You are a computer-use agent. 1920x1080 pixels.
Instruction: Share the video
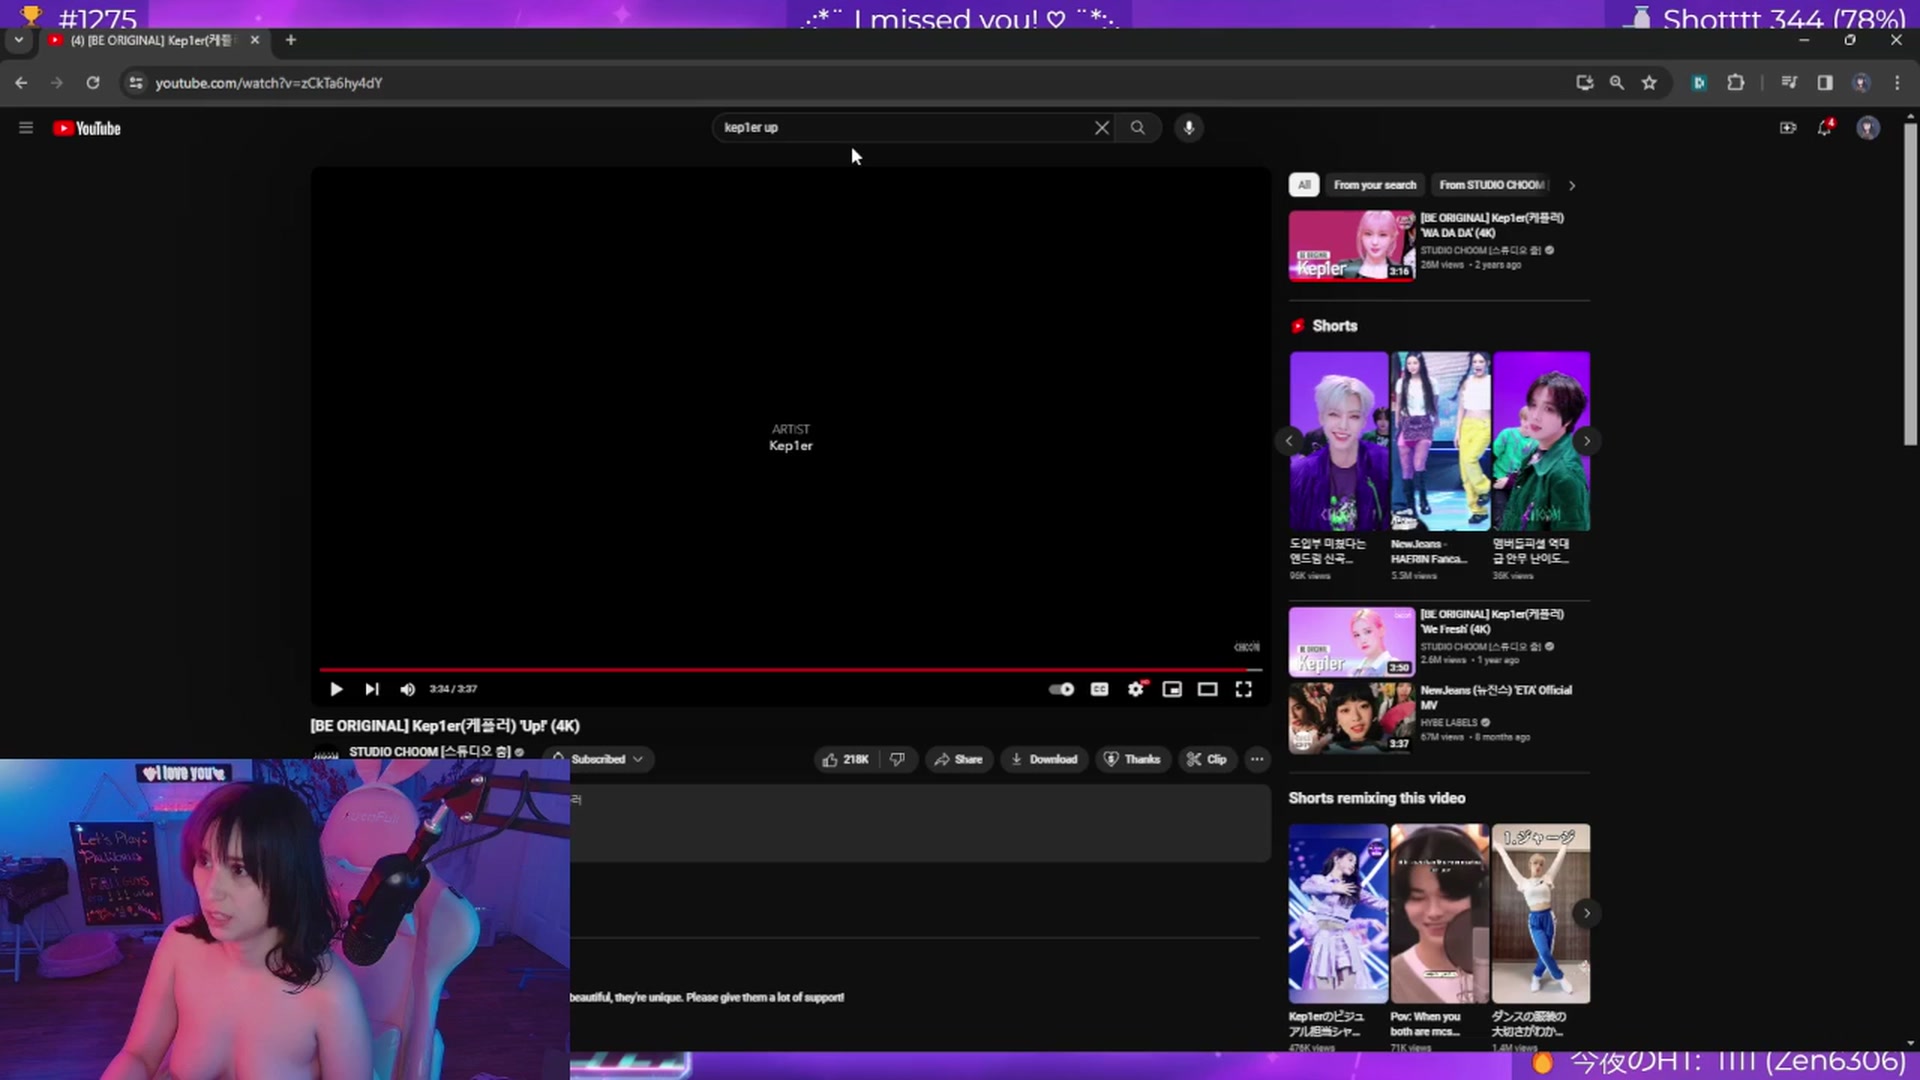click(x=958, y=760)
